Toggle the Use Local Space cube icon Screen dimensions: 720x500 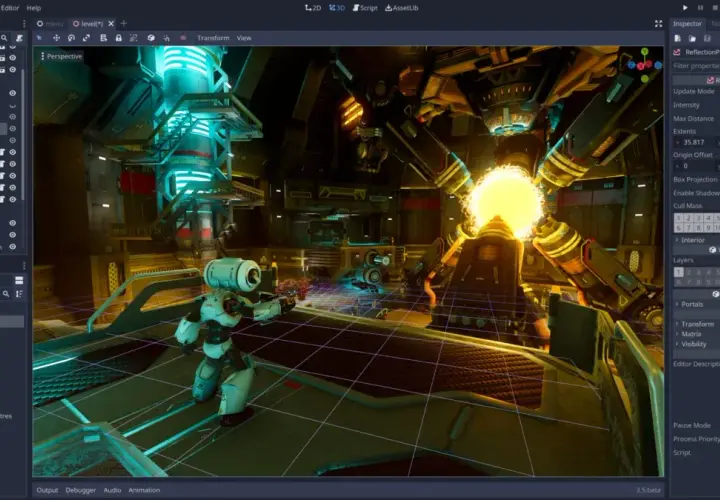pos(151,38)
